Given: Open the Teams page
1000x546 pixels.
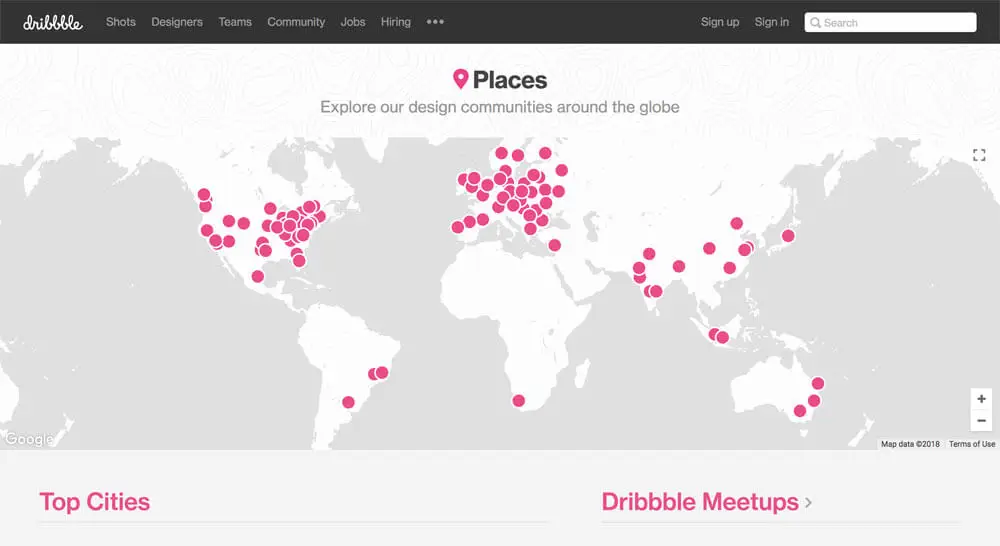Looking at the screenshot, I should click(x=235, y=22).
